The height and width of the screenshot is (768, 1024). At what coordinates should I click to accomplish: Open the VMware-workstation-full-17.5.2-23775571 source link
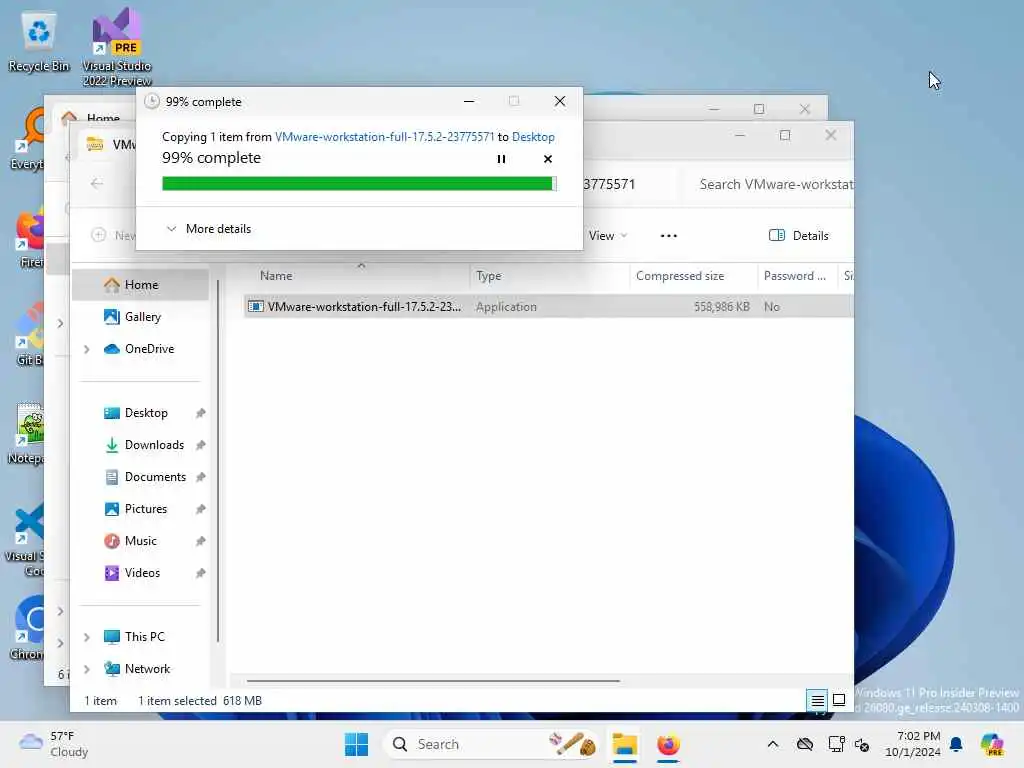(x=385, y=136)
